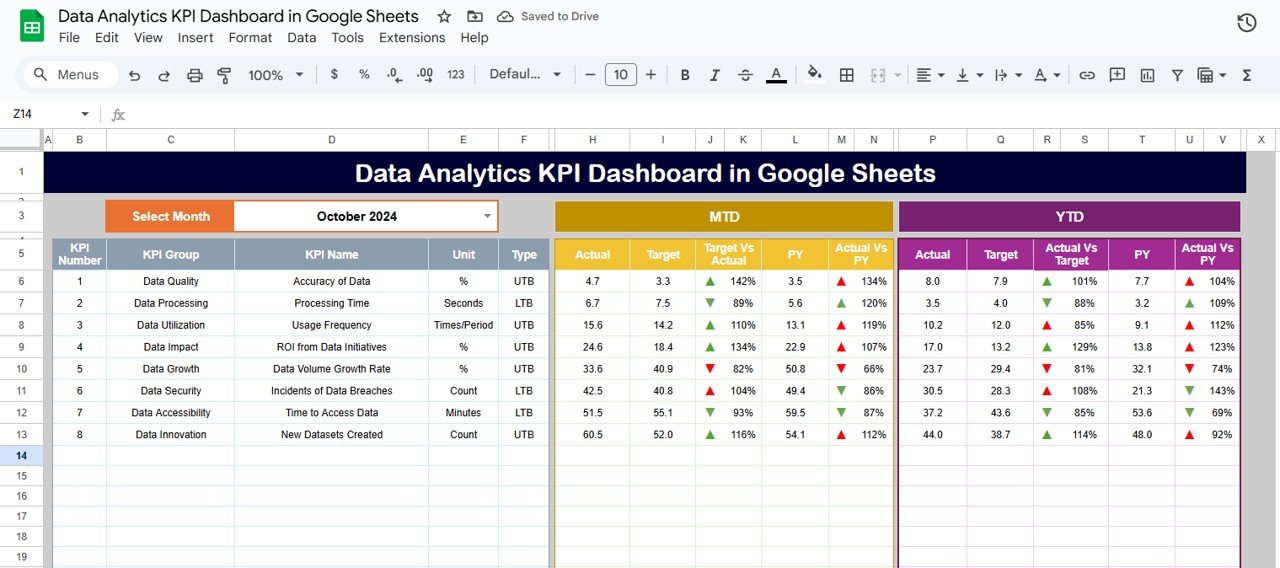
Task: Format as percent
Action: (364, 75)
